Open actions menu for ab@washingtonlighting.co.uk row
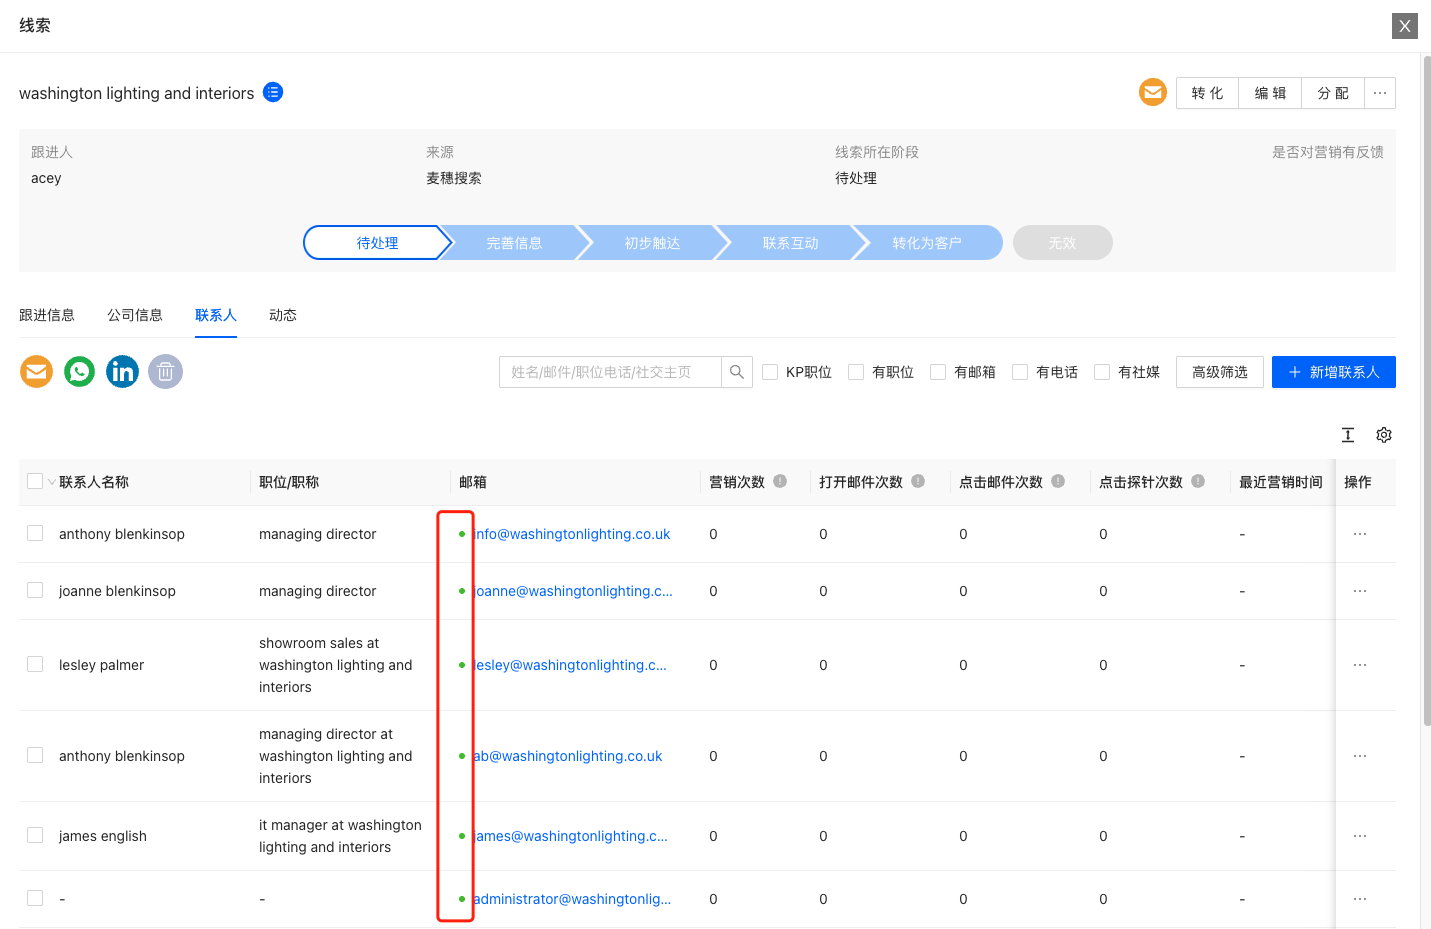1431x929 pixels. [x=1360, y=756]
